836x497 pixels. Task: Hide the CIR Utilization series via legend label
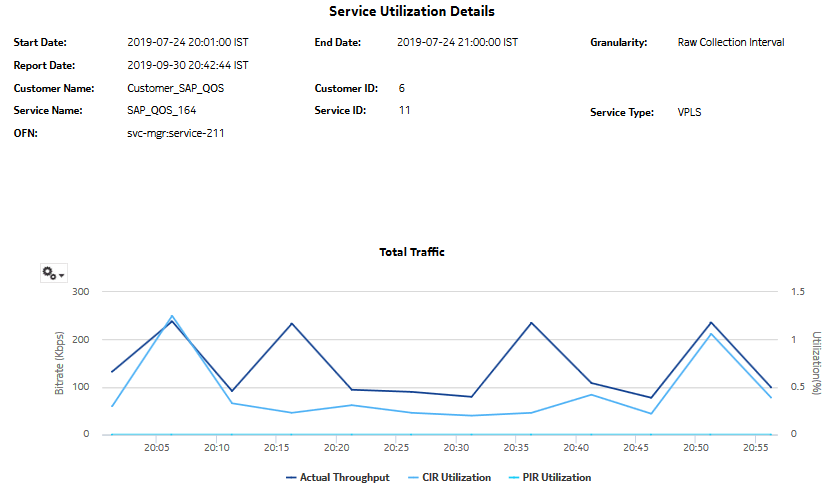point(454,478)
